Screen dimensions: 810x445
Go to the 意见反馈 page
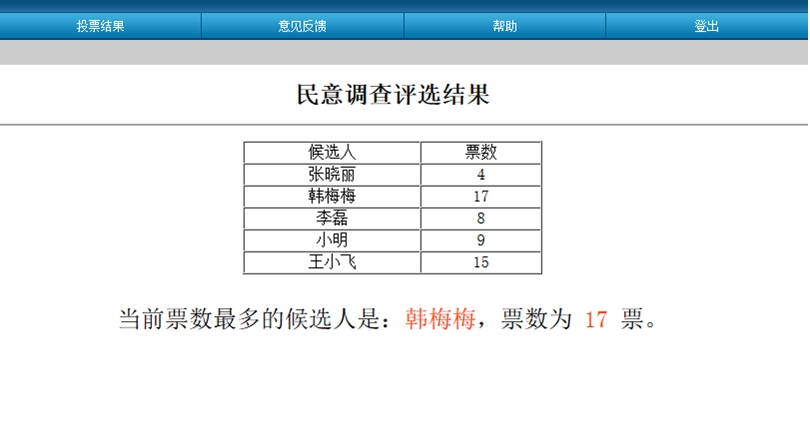point(302,26)
